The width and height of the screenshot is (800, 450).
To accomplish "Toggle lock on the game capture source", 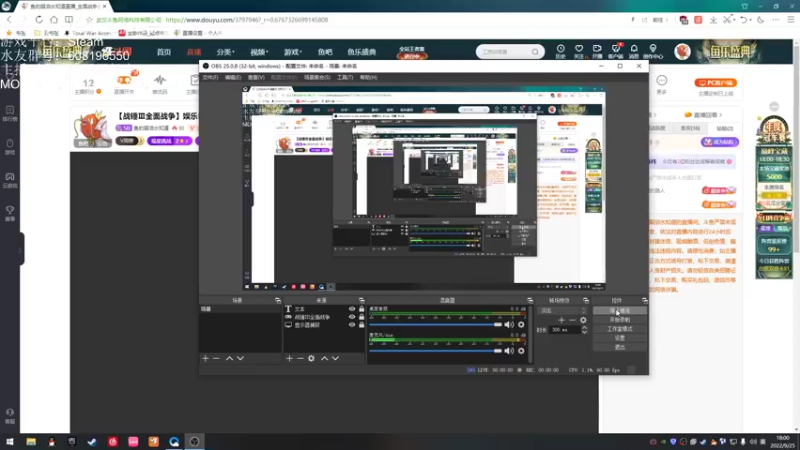I will point(361,317).
